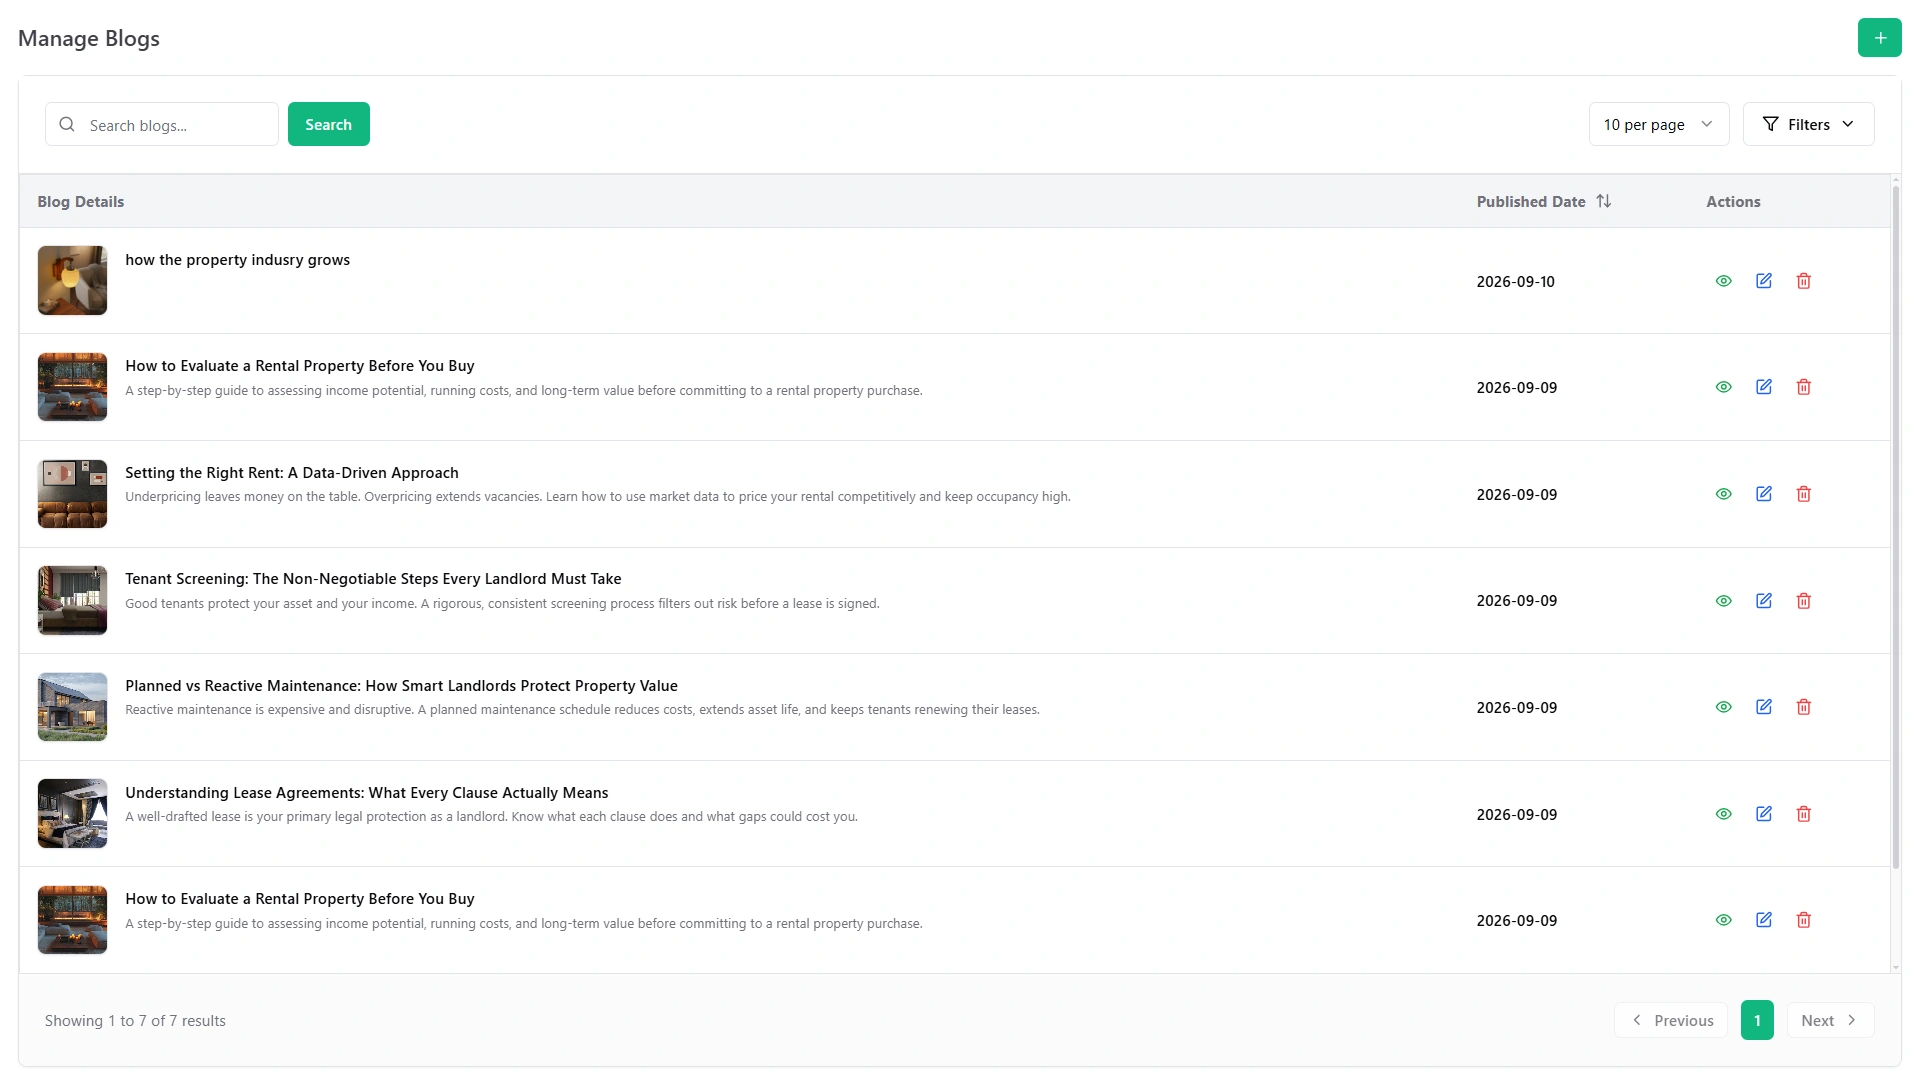Go to the Previous page

click(1671, 1020)
